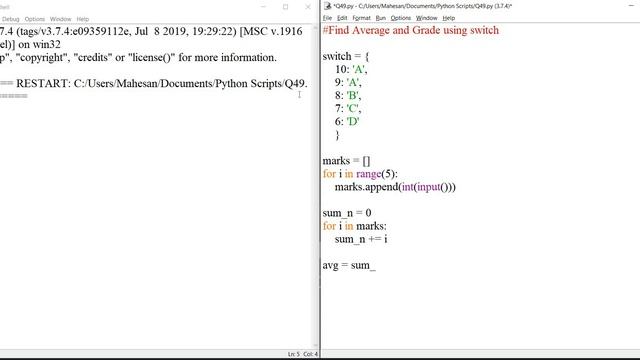Click the closing brace of the switch dictionary

coord(337,135)
